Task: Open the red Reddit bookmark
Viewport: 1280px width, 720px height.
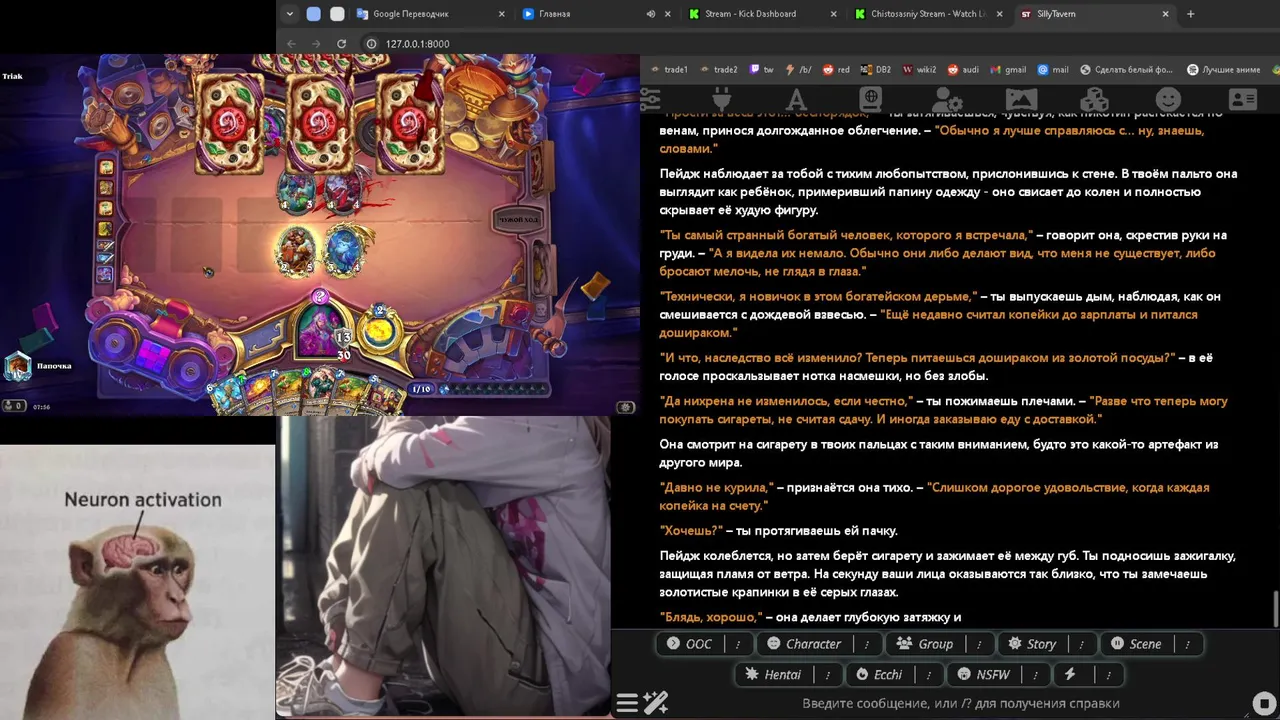Action: click(836, 70)
